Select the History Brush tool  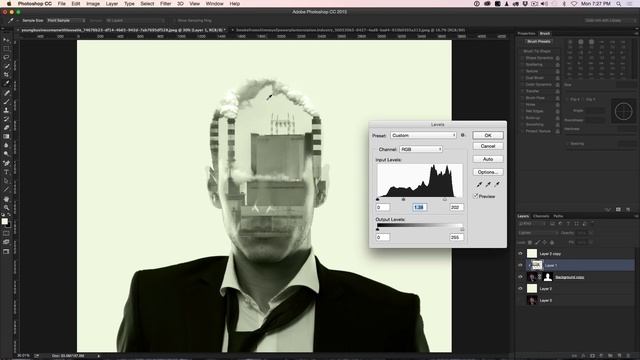click(x=6, y=119)
